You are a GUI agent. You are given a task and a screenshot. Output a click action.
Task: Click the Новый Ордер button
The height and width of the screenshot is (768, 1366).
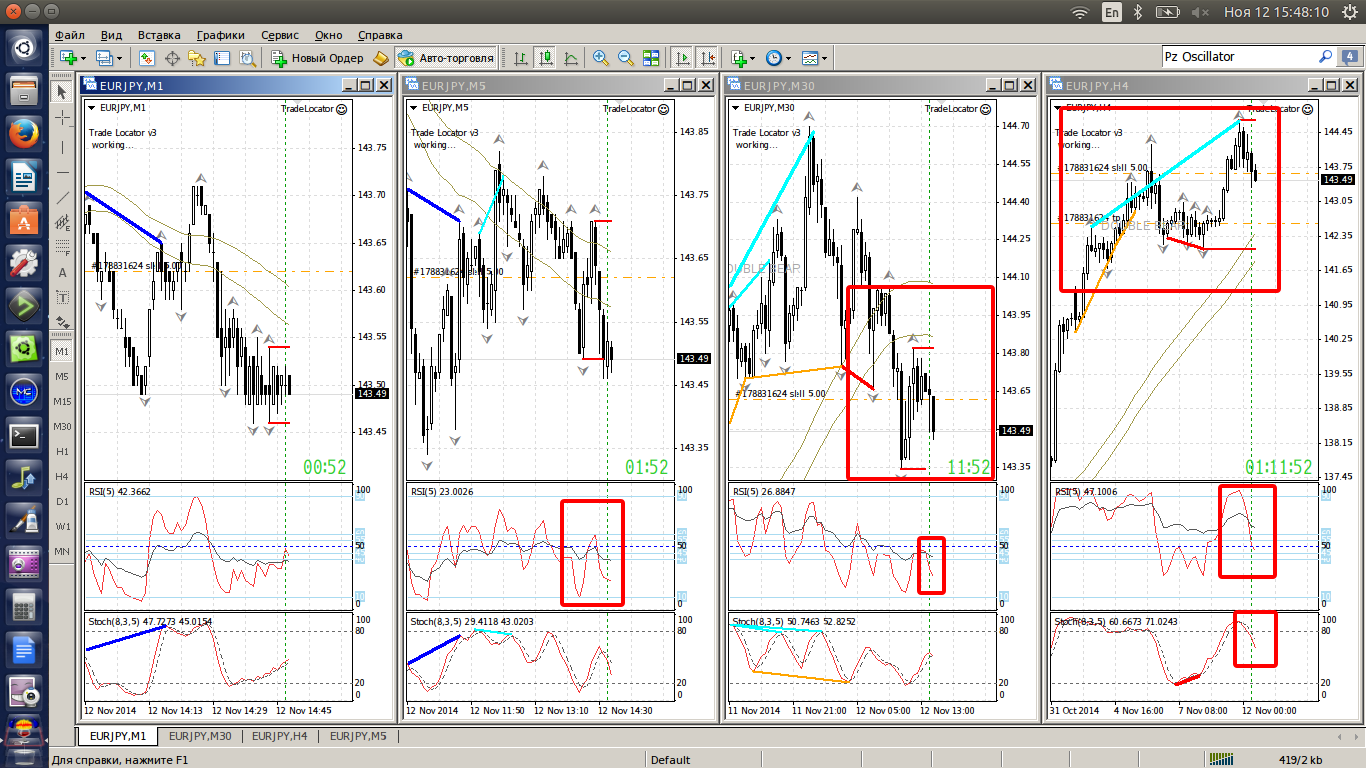click(x=317, y=58)
